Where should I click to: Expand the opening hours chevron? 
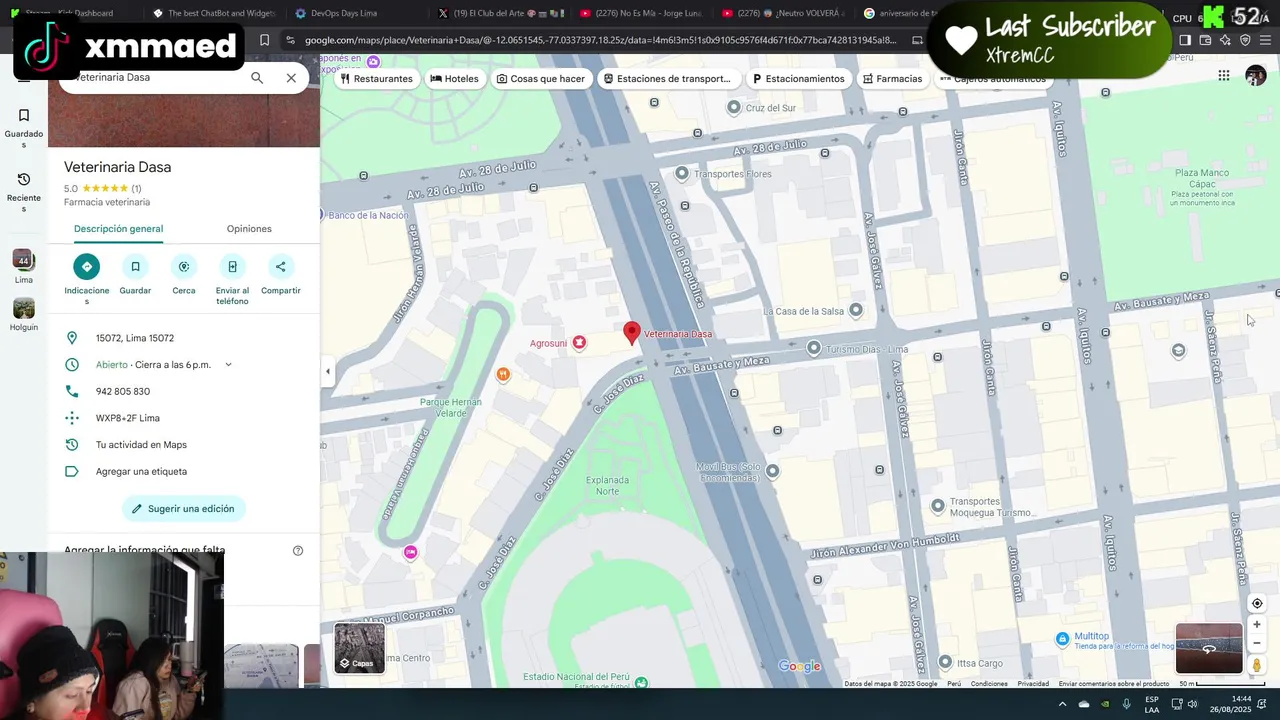(x=228, y=365)
